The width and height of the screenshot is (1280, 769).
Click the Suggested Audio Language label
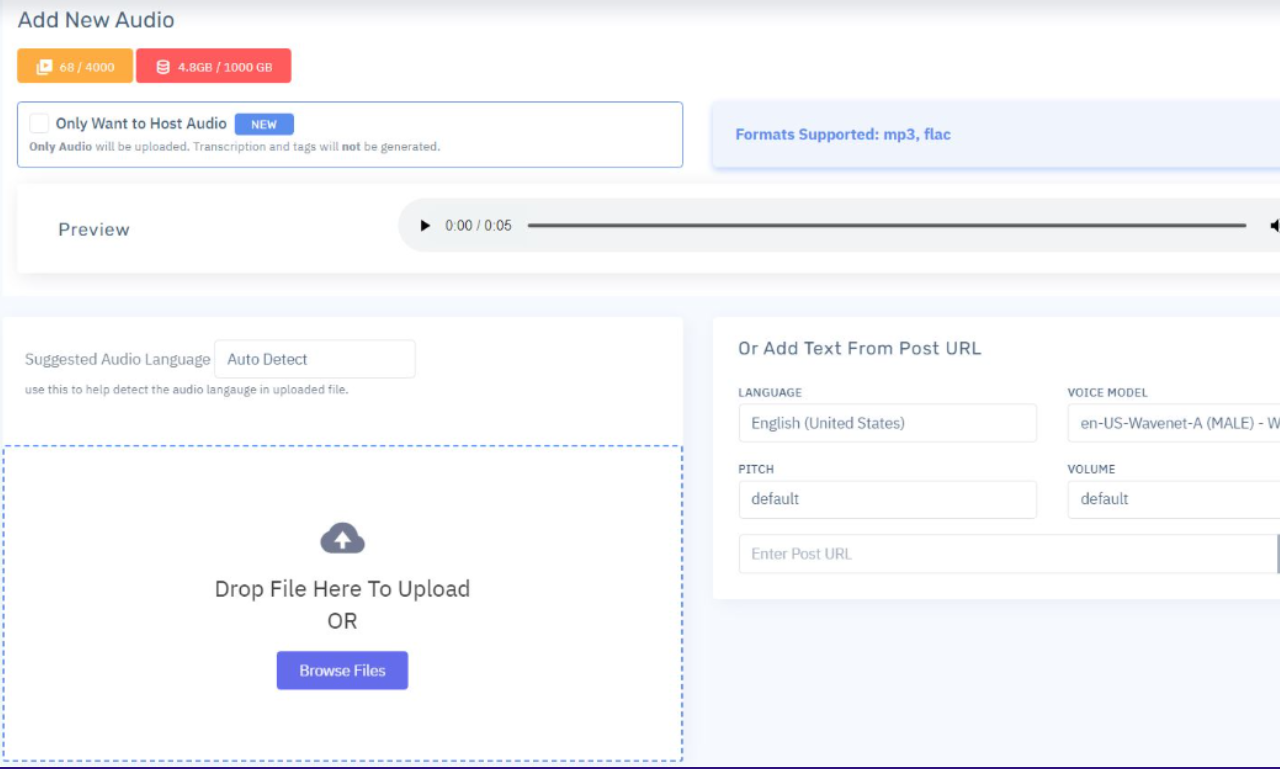[x=118, y=359]
